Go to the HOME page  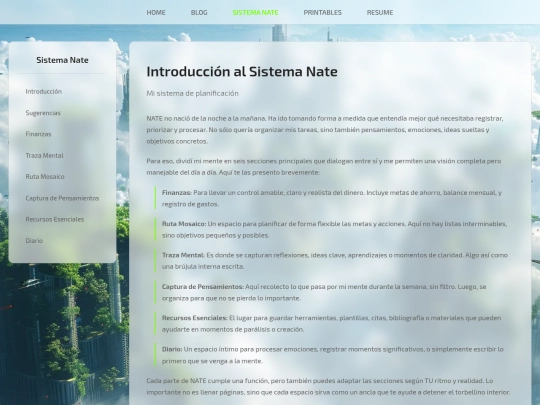[x=156, y=12]
